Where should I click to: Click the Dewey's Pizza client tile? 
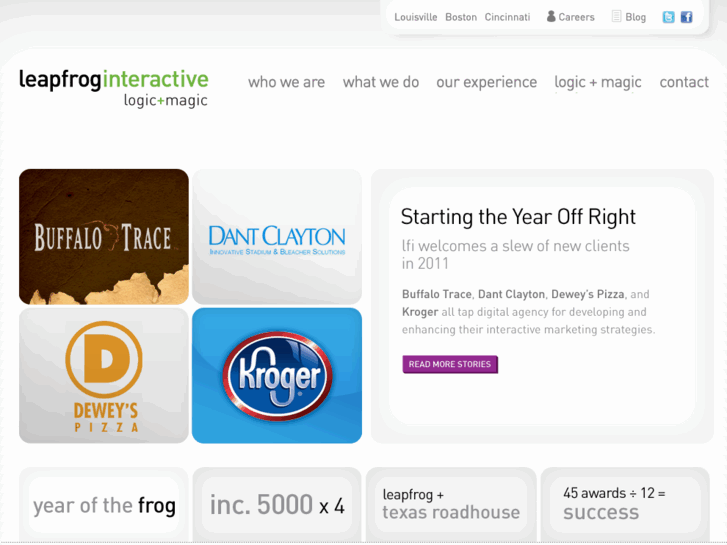point(104,375)
